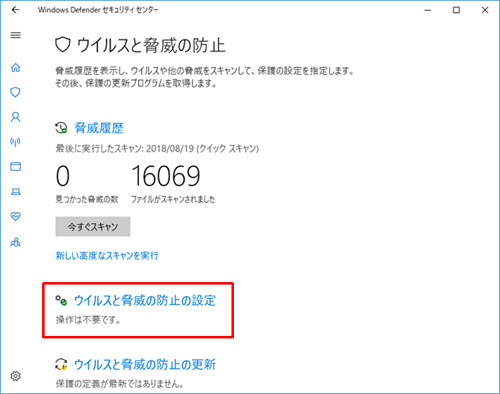Viewport: 500px width, 394px height.
Task: Go back with the back arrow
Action: [x=15, y=10]
